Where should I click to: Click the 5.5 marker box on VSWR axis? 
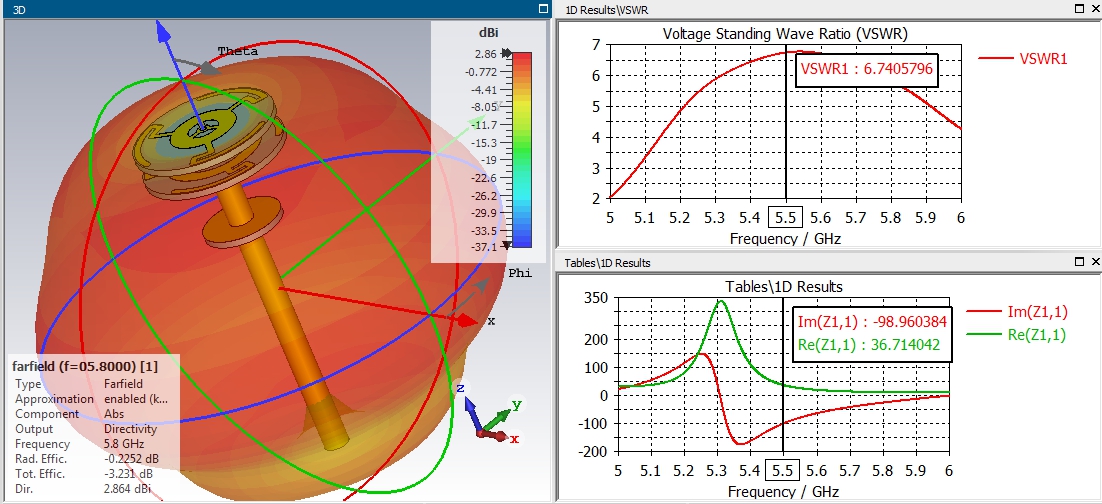(786, 218)
